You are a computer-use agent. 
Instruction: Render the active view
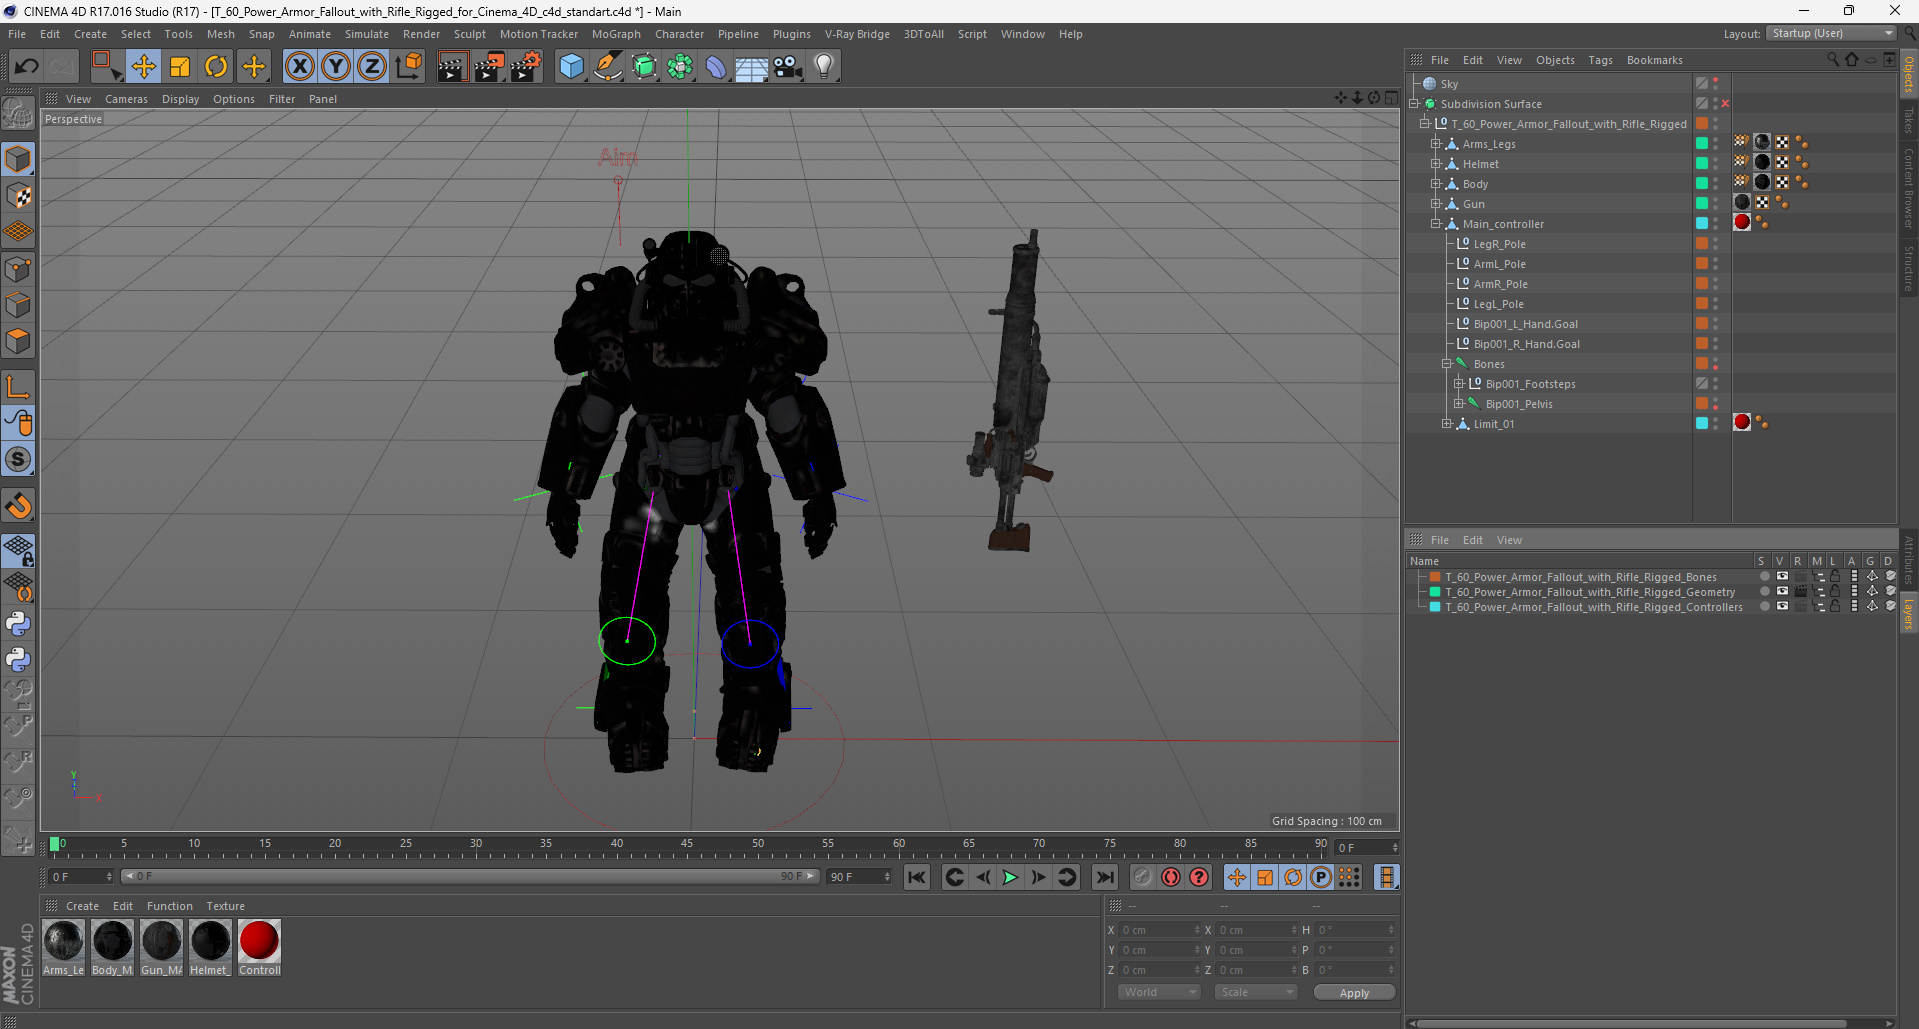[452, 67]
